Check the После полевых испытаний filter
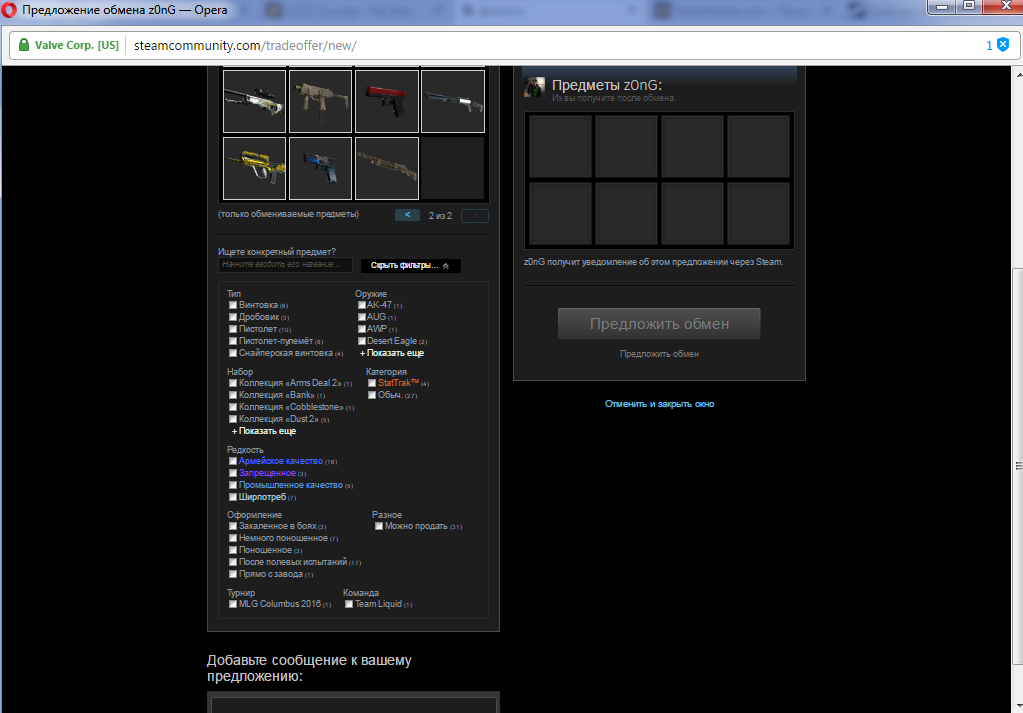The image size is (1023, 713). pyautogui.click(x=232, y=562)
